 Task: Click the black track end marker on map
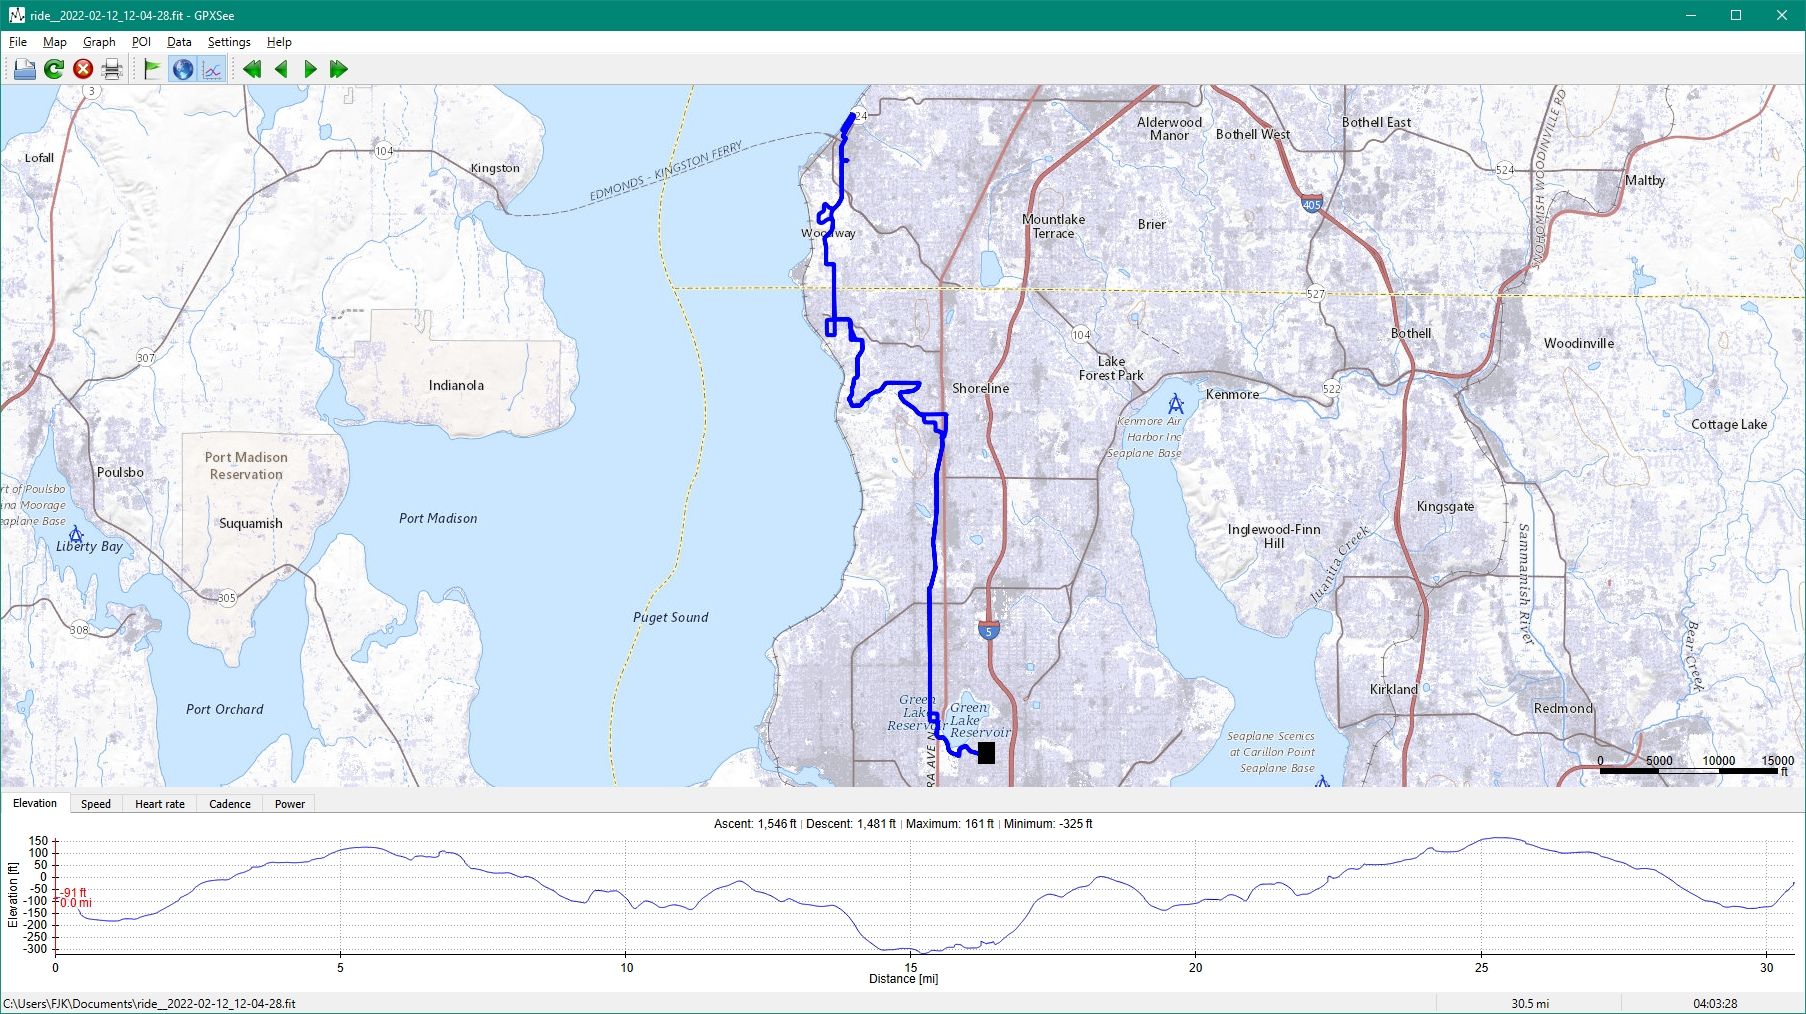[986, 753]
